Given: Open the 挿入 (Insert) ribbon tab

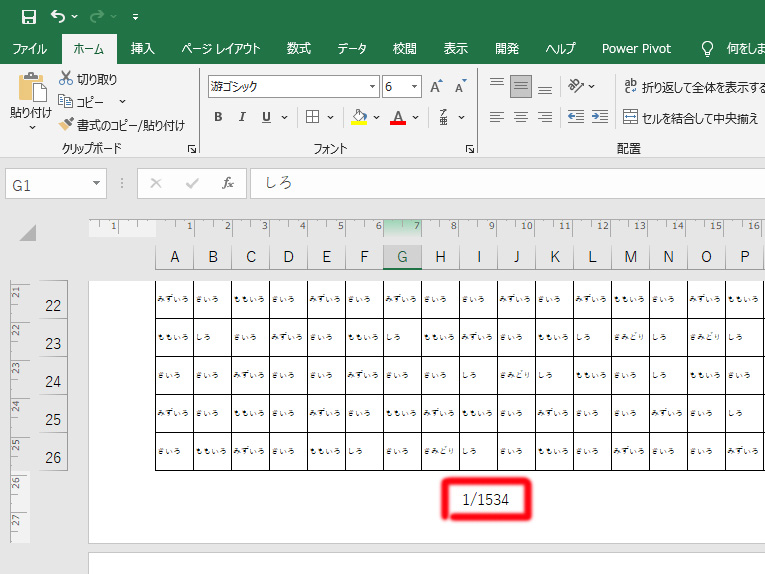Looking at the screenshot, I should pyautogui.click(x=143, y=48).
